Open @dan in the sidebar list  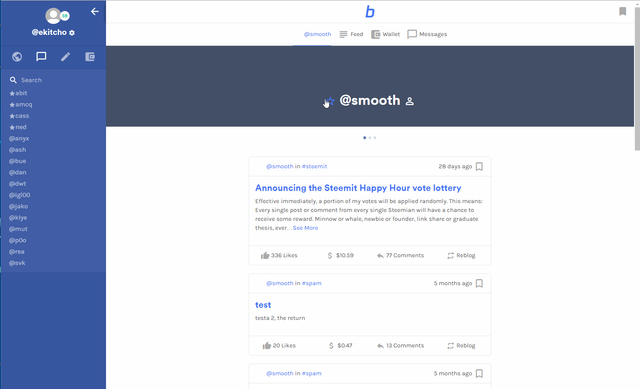[x=18, y=173]
